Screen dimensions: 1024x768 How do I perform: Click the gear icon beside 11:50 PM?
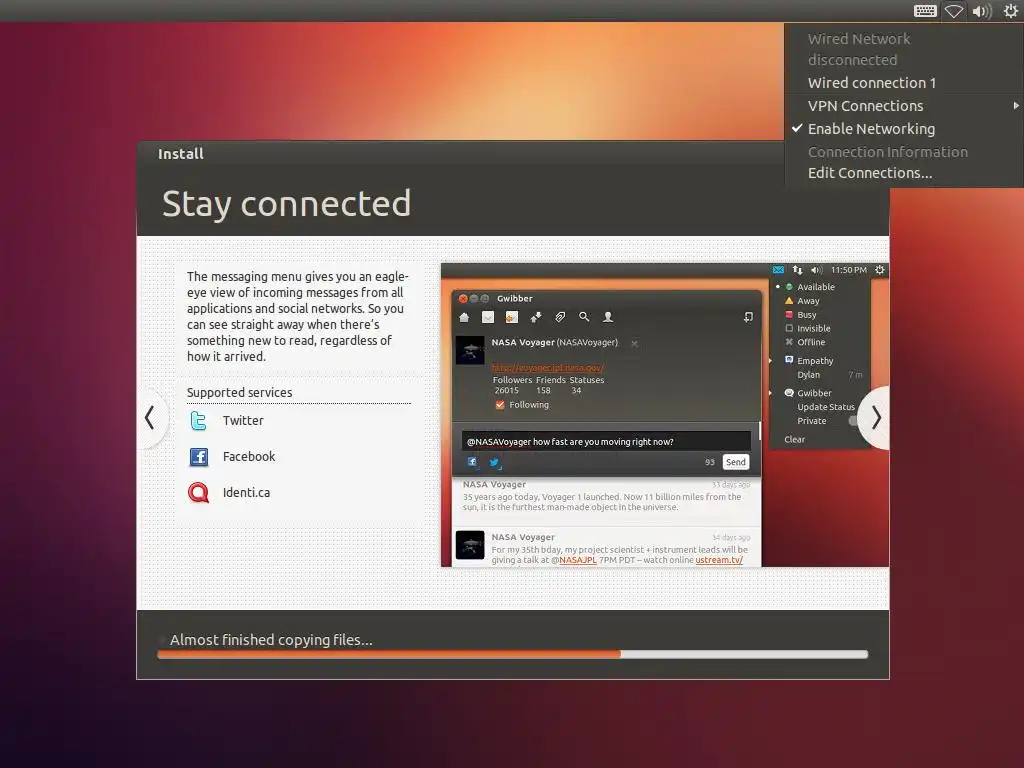tap(880, 270)
